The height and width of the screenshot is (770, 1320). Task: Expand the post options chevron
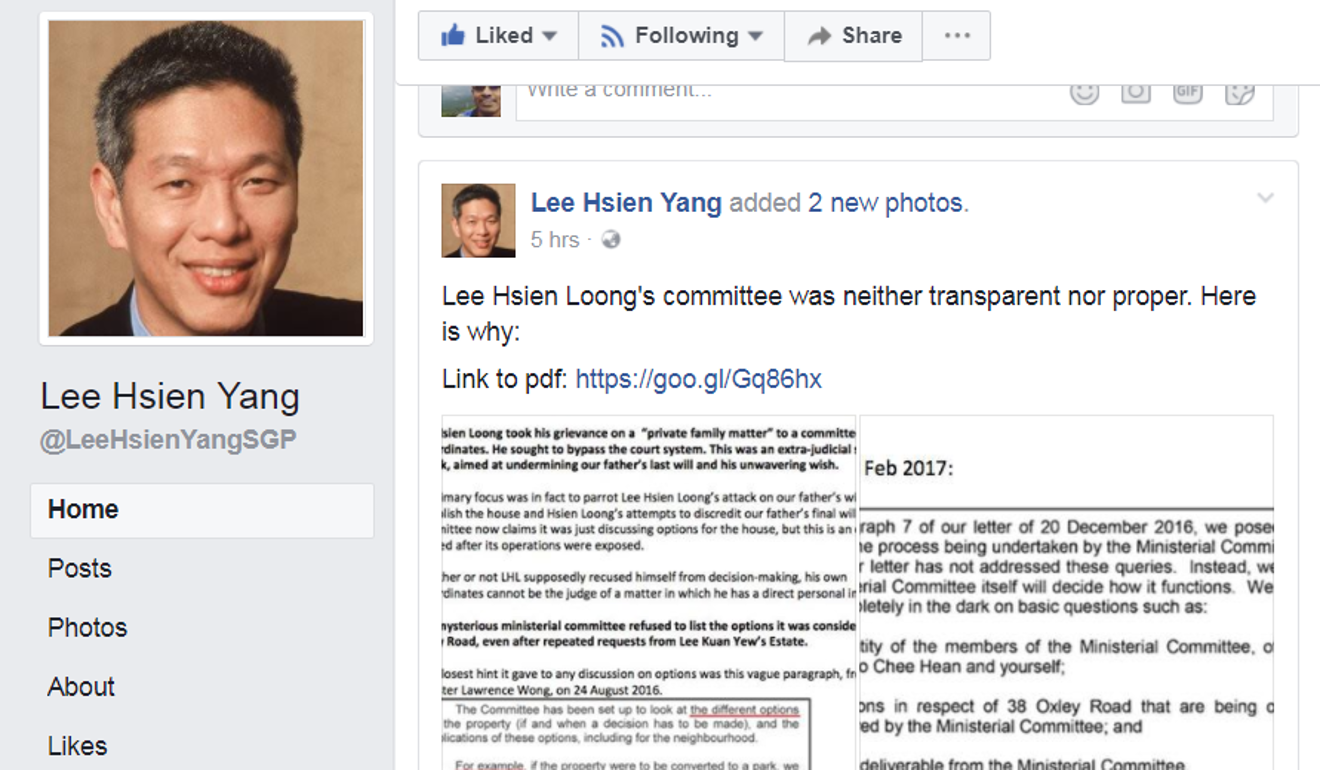click(1265, 198)
